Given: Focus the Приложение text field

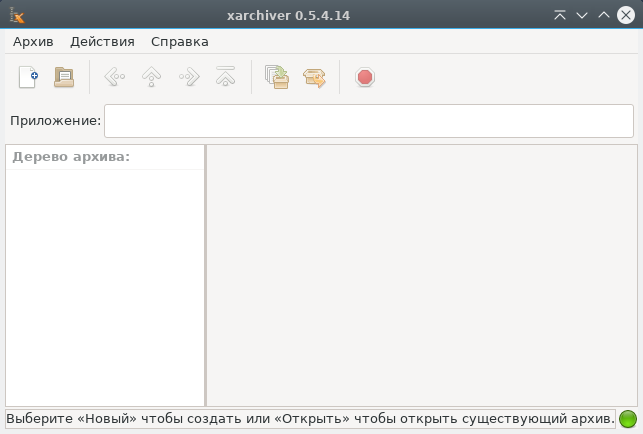Looking at the screenshot, I should tap(368, 121).
